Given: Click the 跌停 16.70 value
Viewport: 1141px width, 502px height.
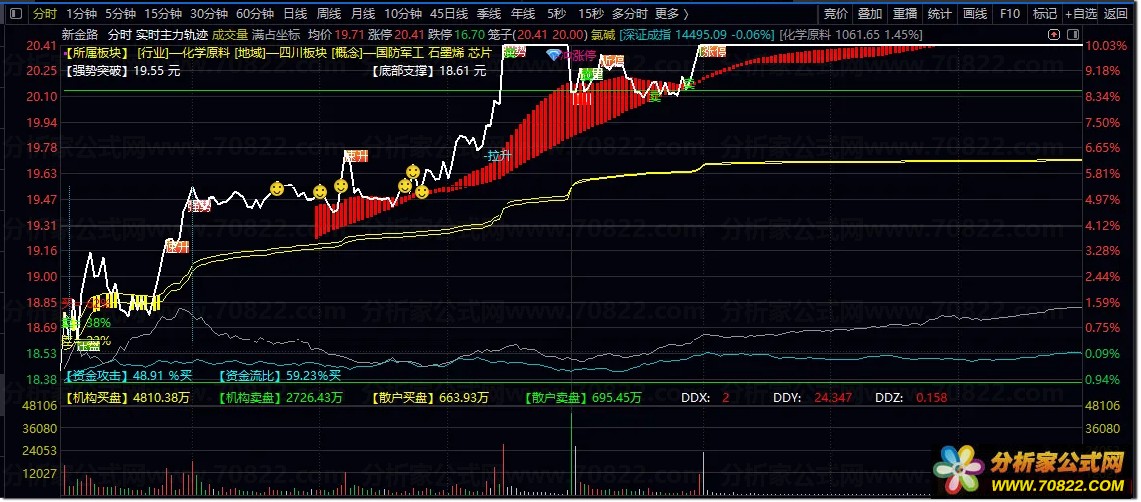Looking at the screenshot, I should pos(456,34).
